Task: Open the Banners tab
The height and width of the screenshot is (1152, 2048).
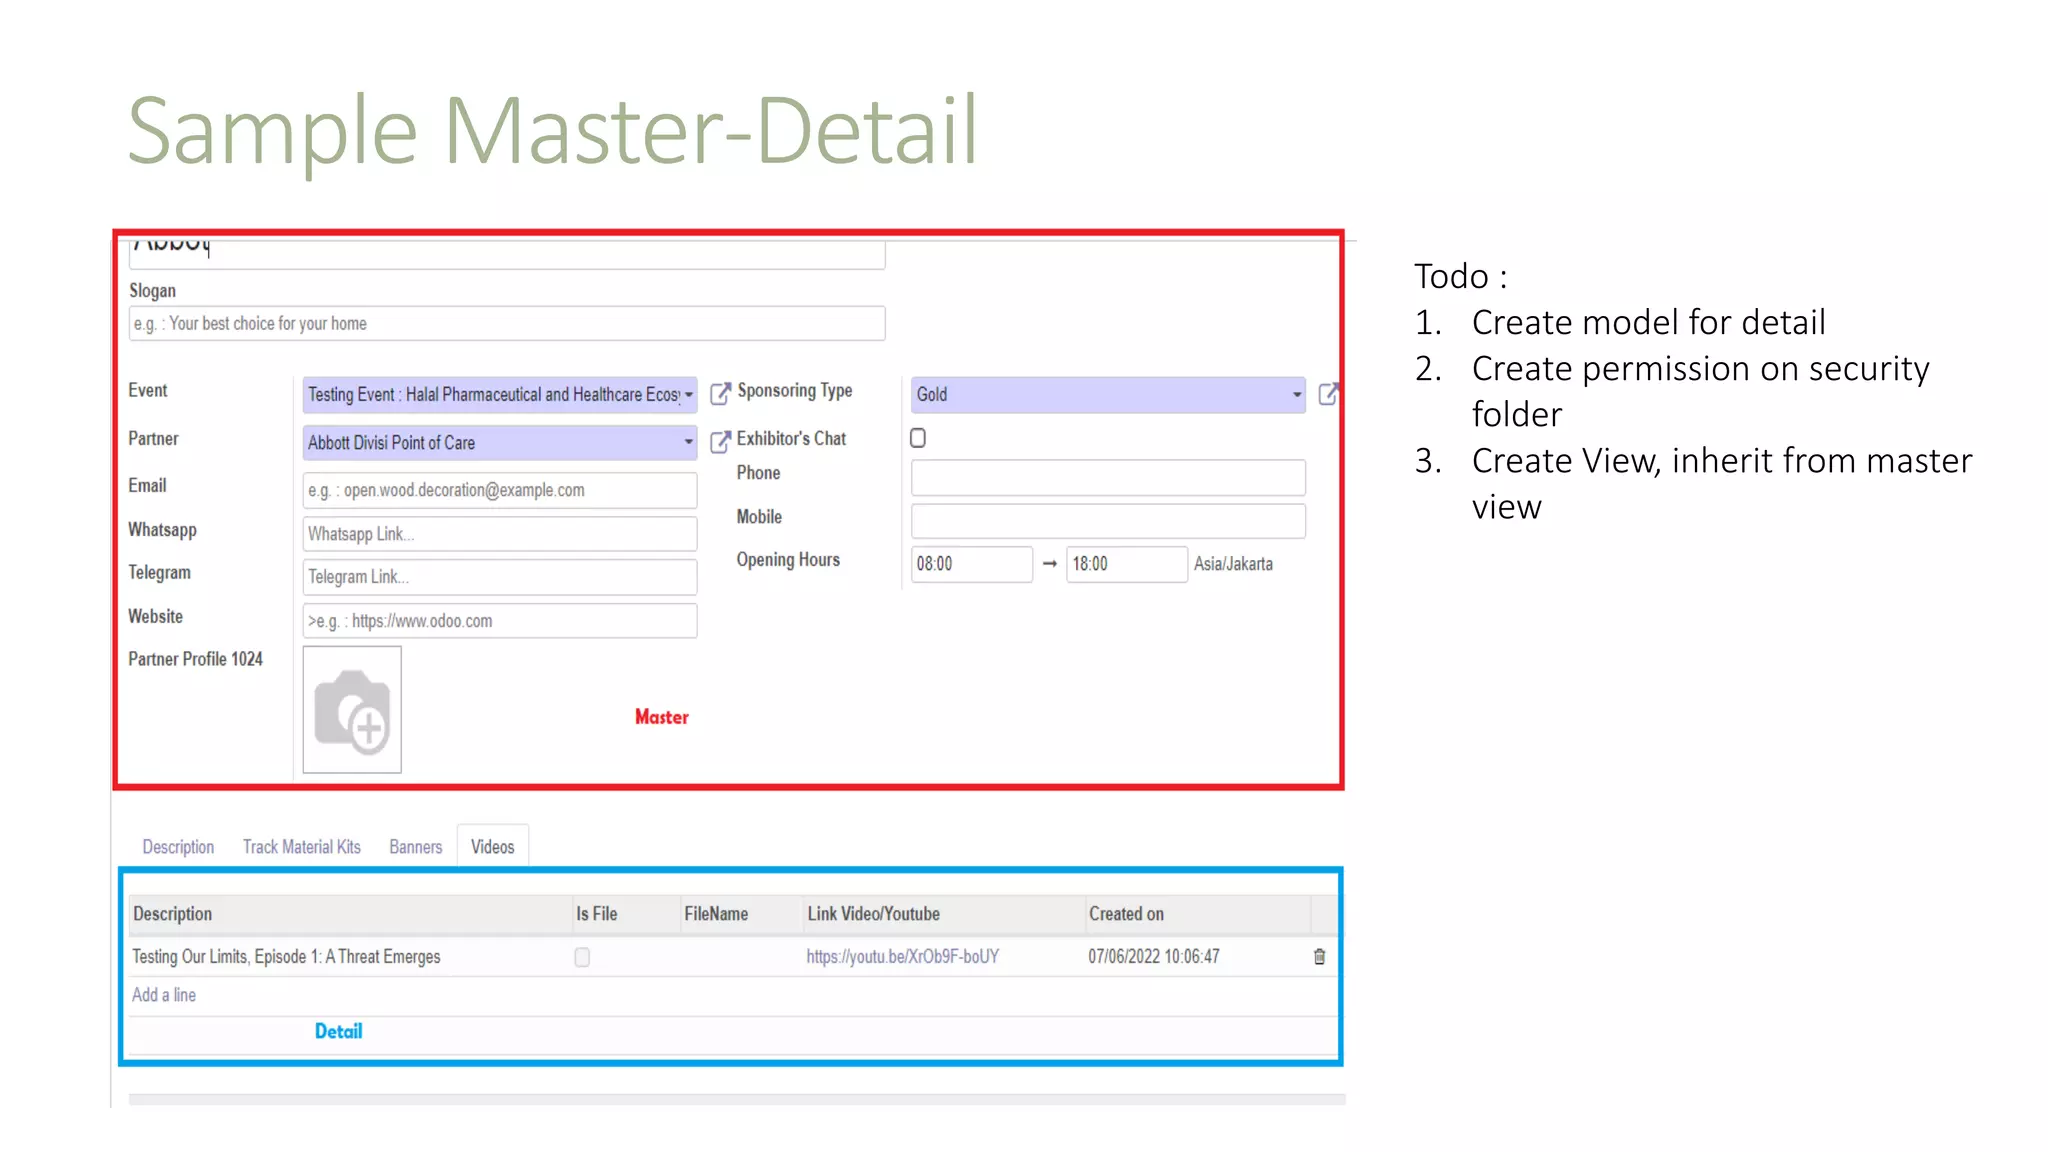Action: pyautogui.click(x=415, y=847)
